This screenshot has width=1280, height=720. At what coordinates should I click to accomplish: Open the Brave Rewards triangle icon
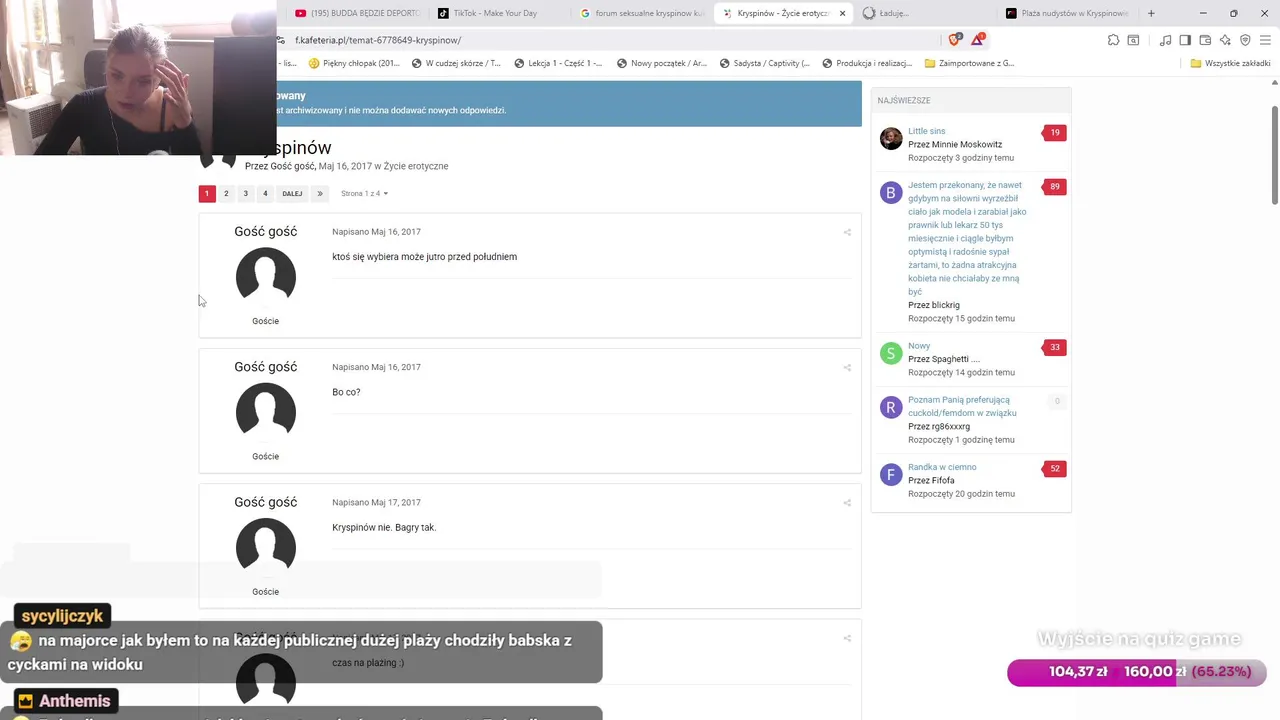point(978,40)
